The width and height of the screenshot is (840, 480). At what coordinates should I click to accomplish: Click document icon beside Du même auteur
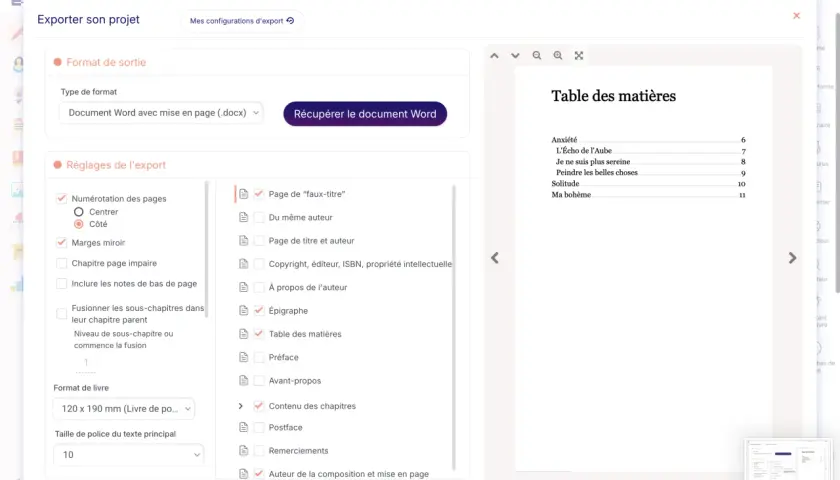tap(244, 217)
